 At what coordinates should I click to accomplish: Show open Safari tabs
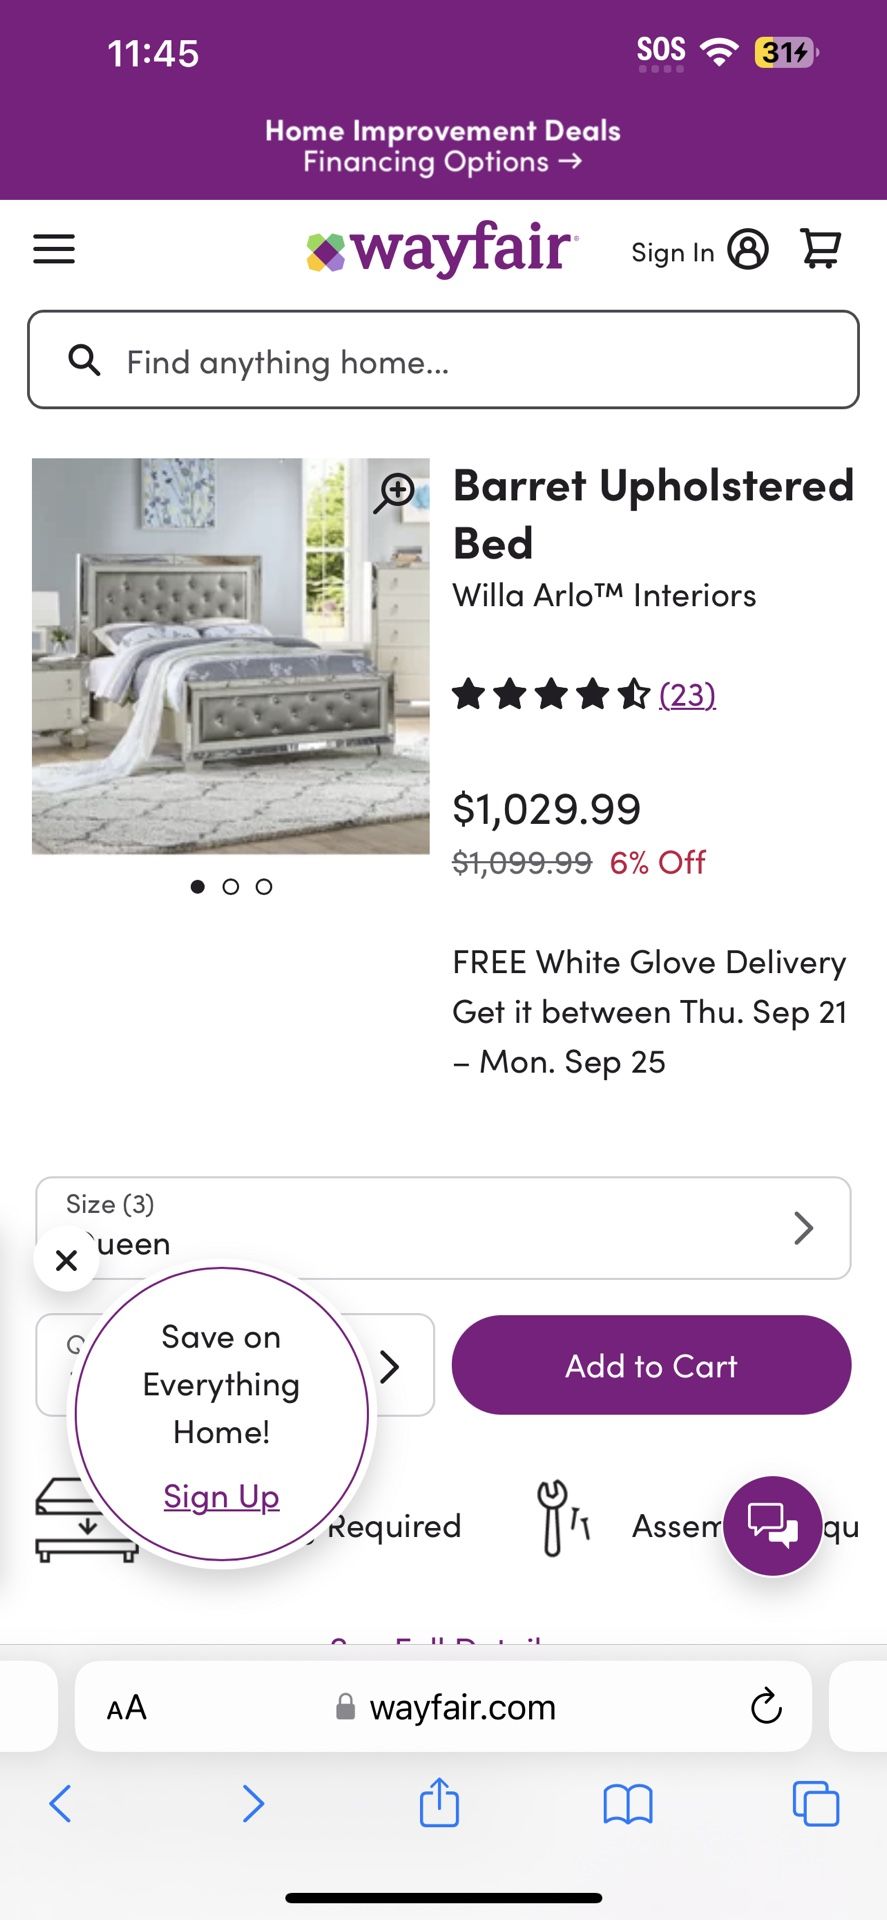pyautogui.click(x=816, y=1804)
